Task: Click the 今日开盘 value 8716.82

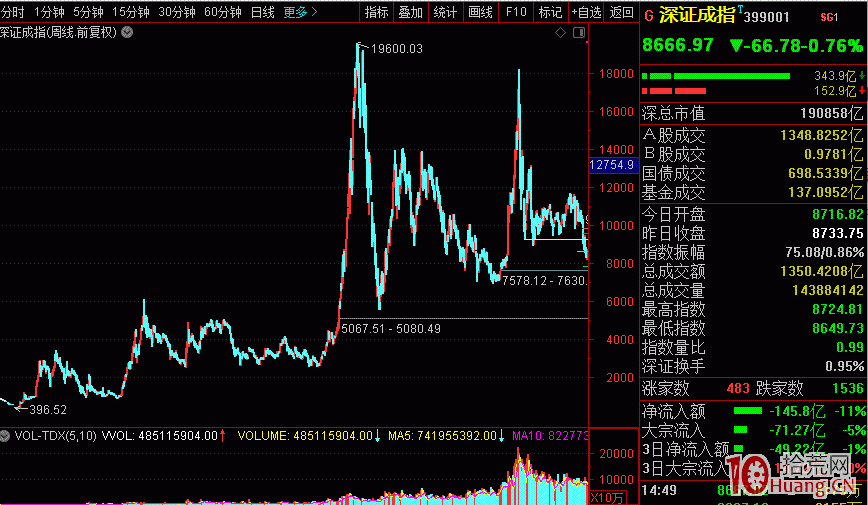Action: pyautogui.click(x=838, y=214)
